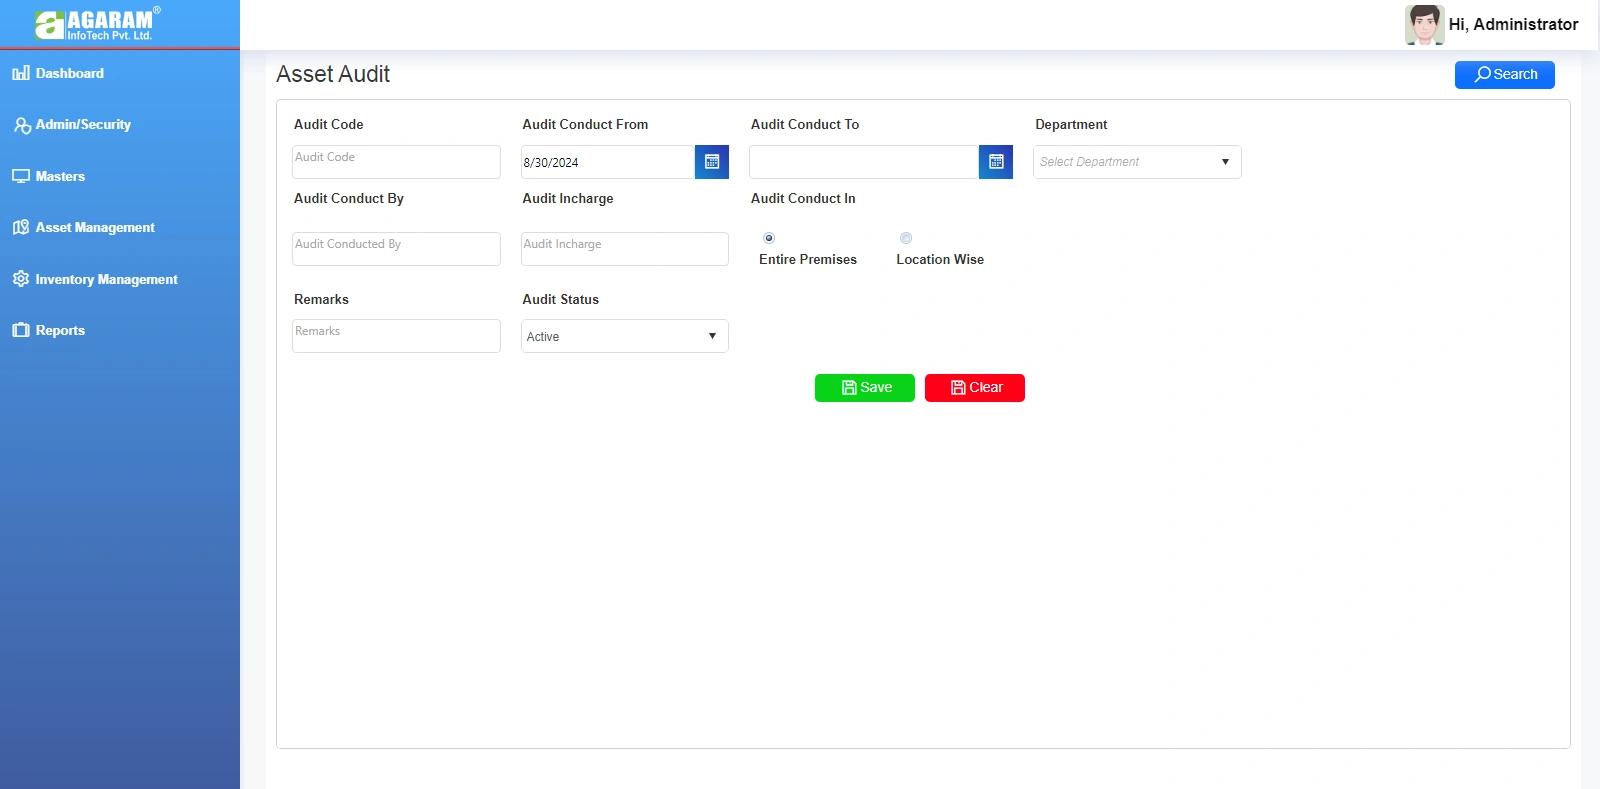Focus the Audit Code input field
This screenshot has height=789, width=1600.
click(x=396, y=162)
